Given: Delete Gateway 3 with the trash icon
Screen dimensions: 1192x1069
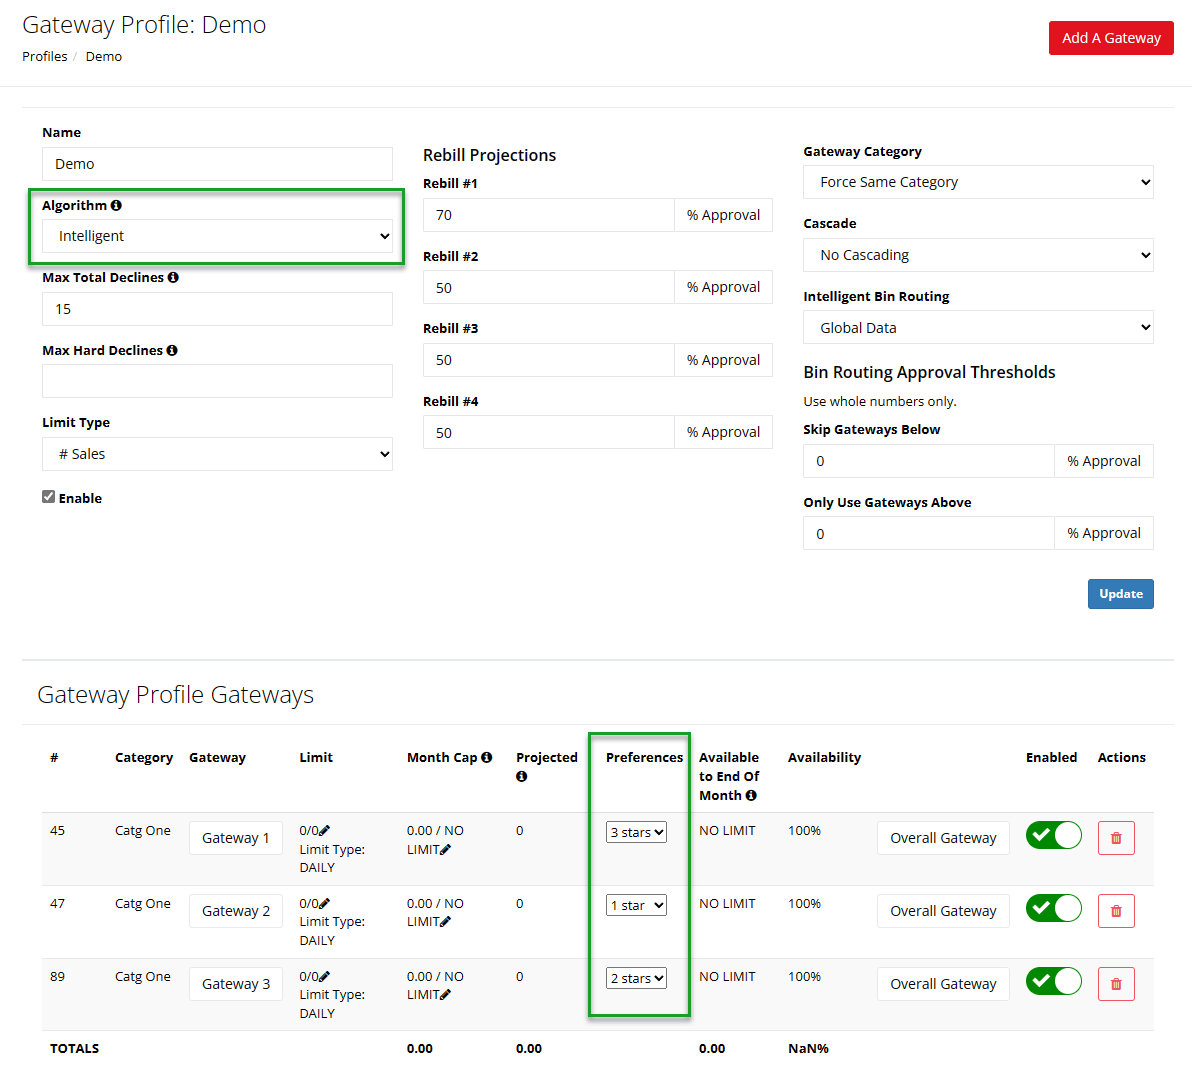Looking at the screenshot, I should coord(1116,984).
